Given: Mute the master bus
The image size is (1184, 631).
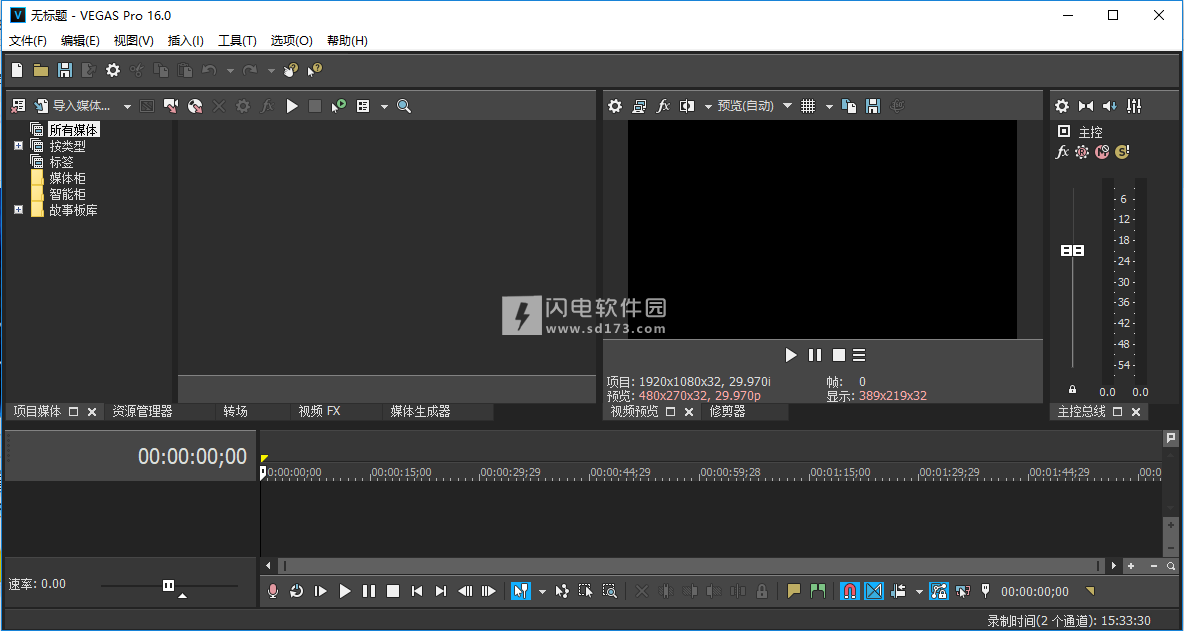Looking at the screenshot, I should pyautogui.click(x=1102, y=152).
